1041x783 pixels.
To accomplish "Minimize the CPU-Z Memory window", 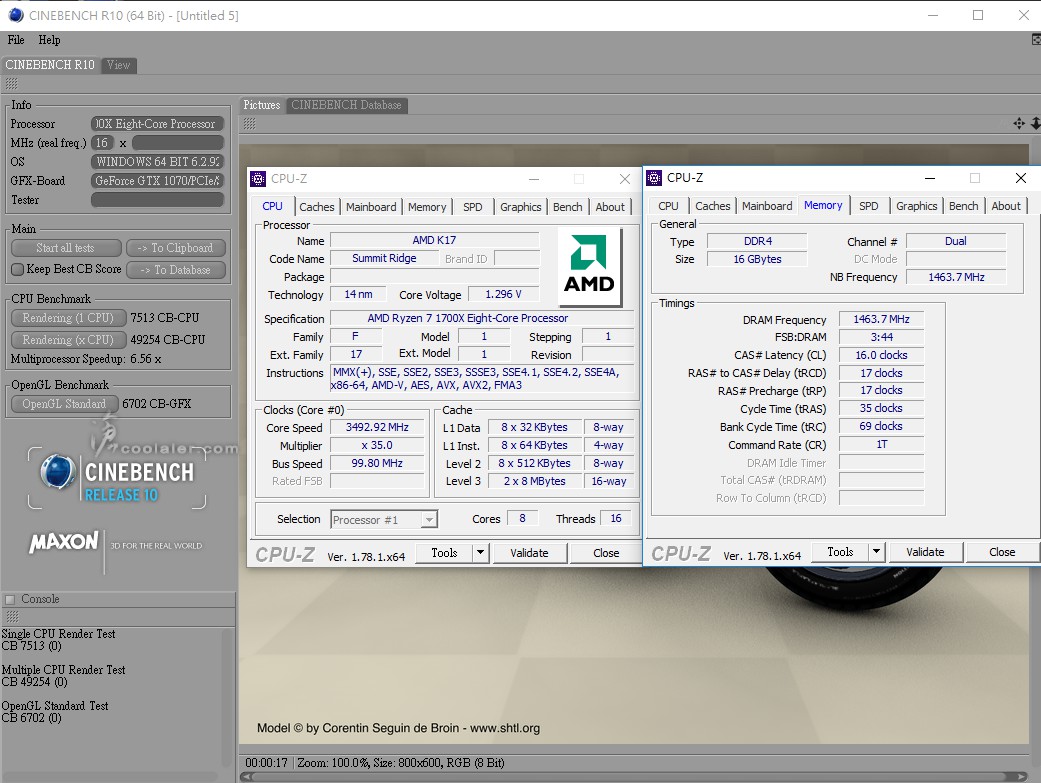I will (x=930, y=178).
